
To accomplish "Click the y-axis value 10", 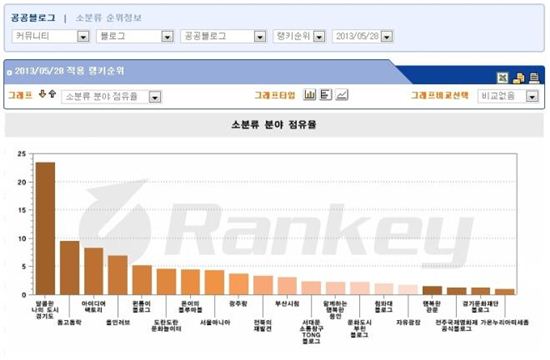I will pos(22,239).
